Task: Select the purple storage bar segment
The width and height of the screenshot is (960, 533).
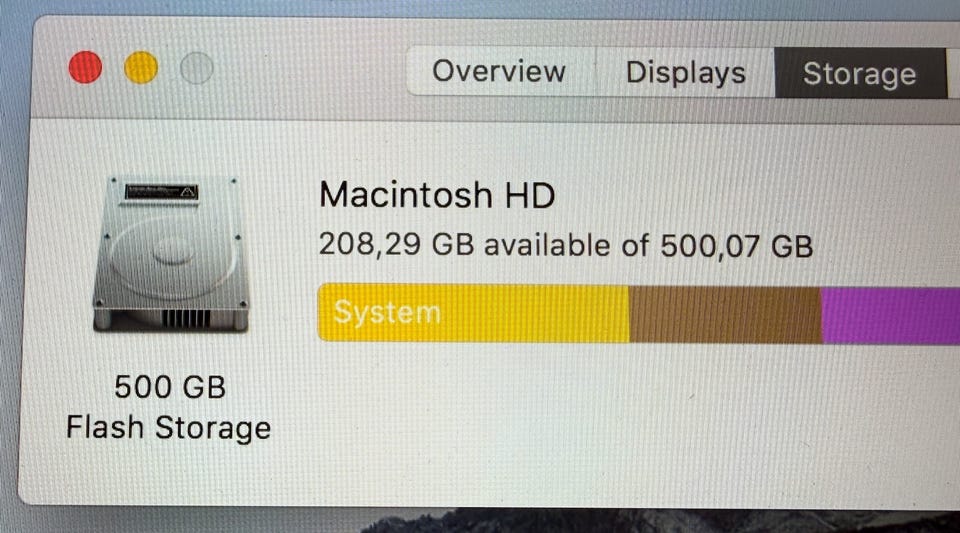Action: pyautogui.click(x=891, y=316)
